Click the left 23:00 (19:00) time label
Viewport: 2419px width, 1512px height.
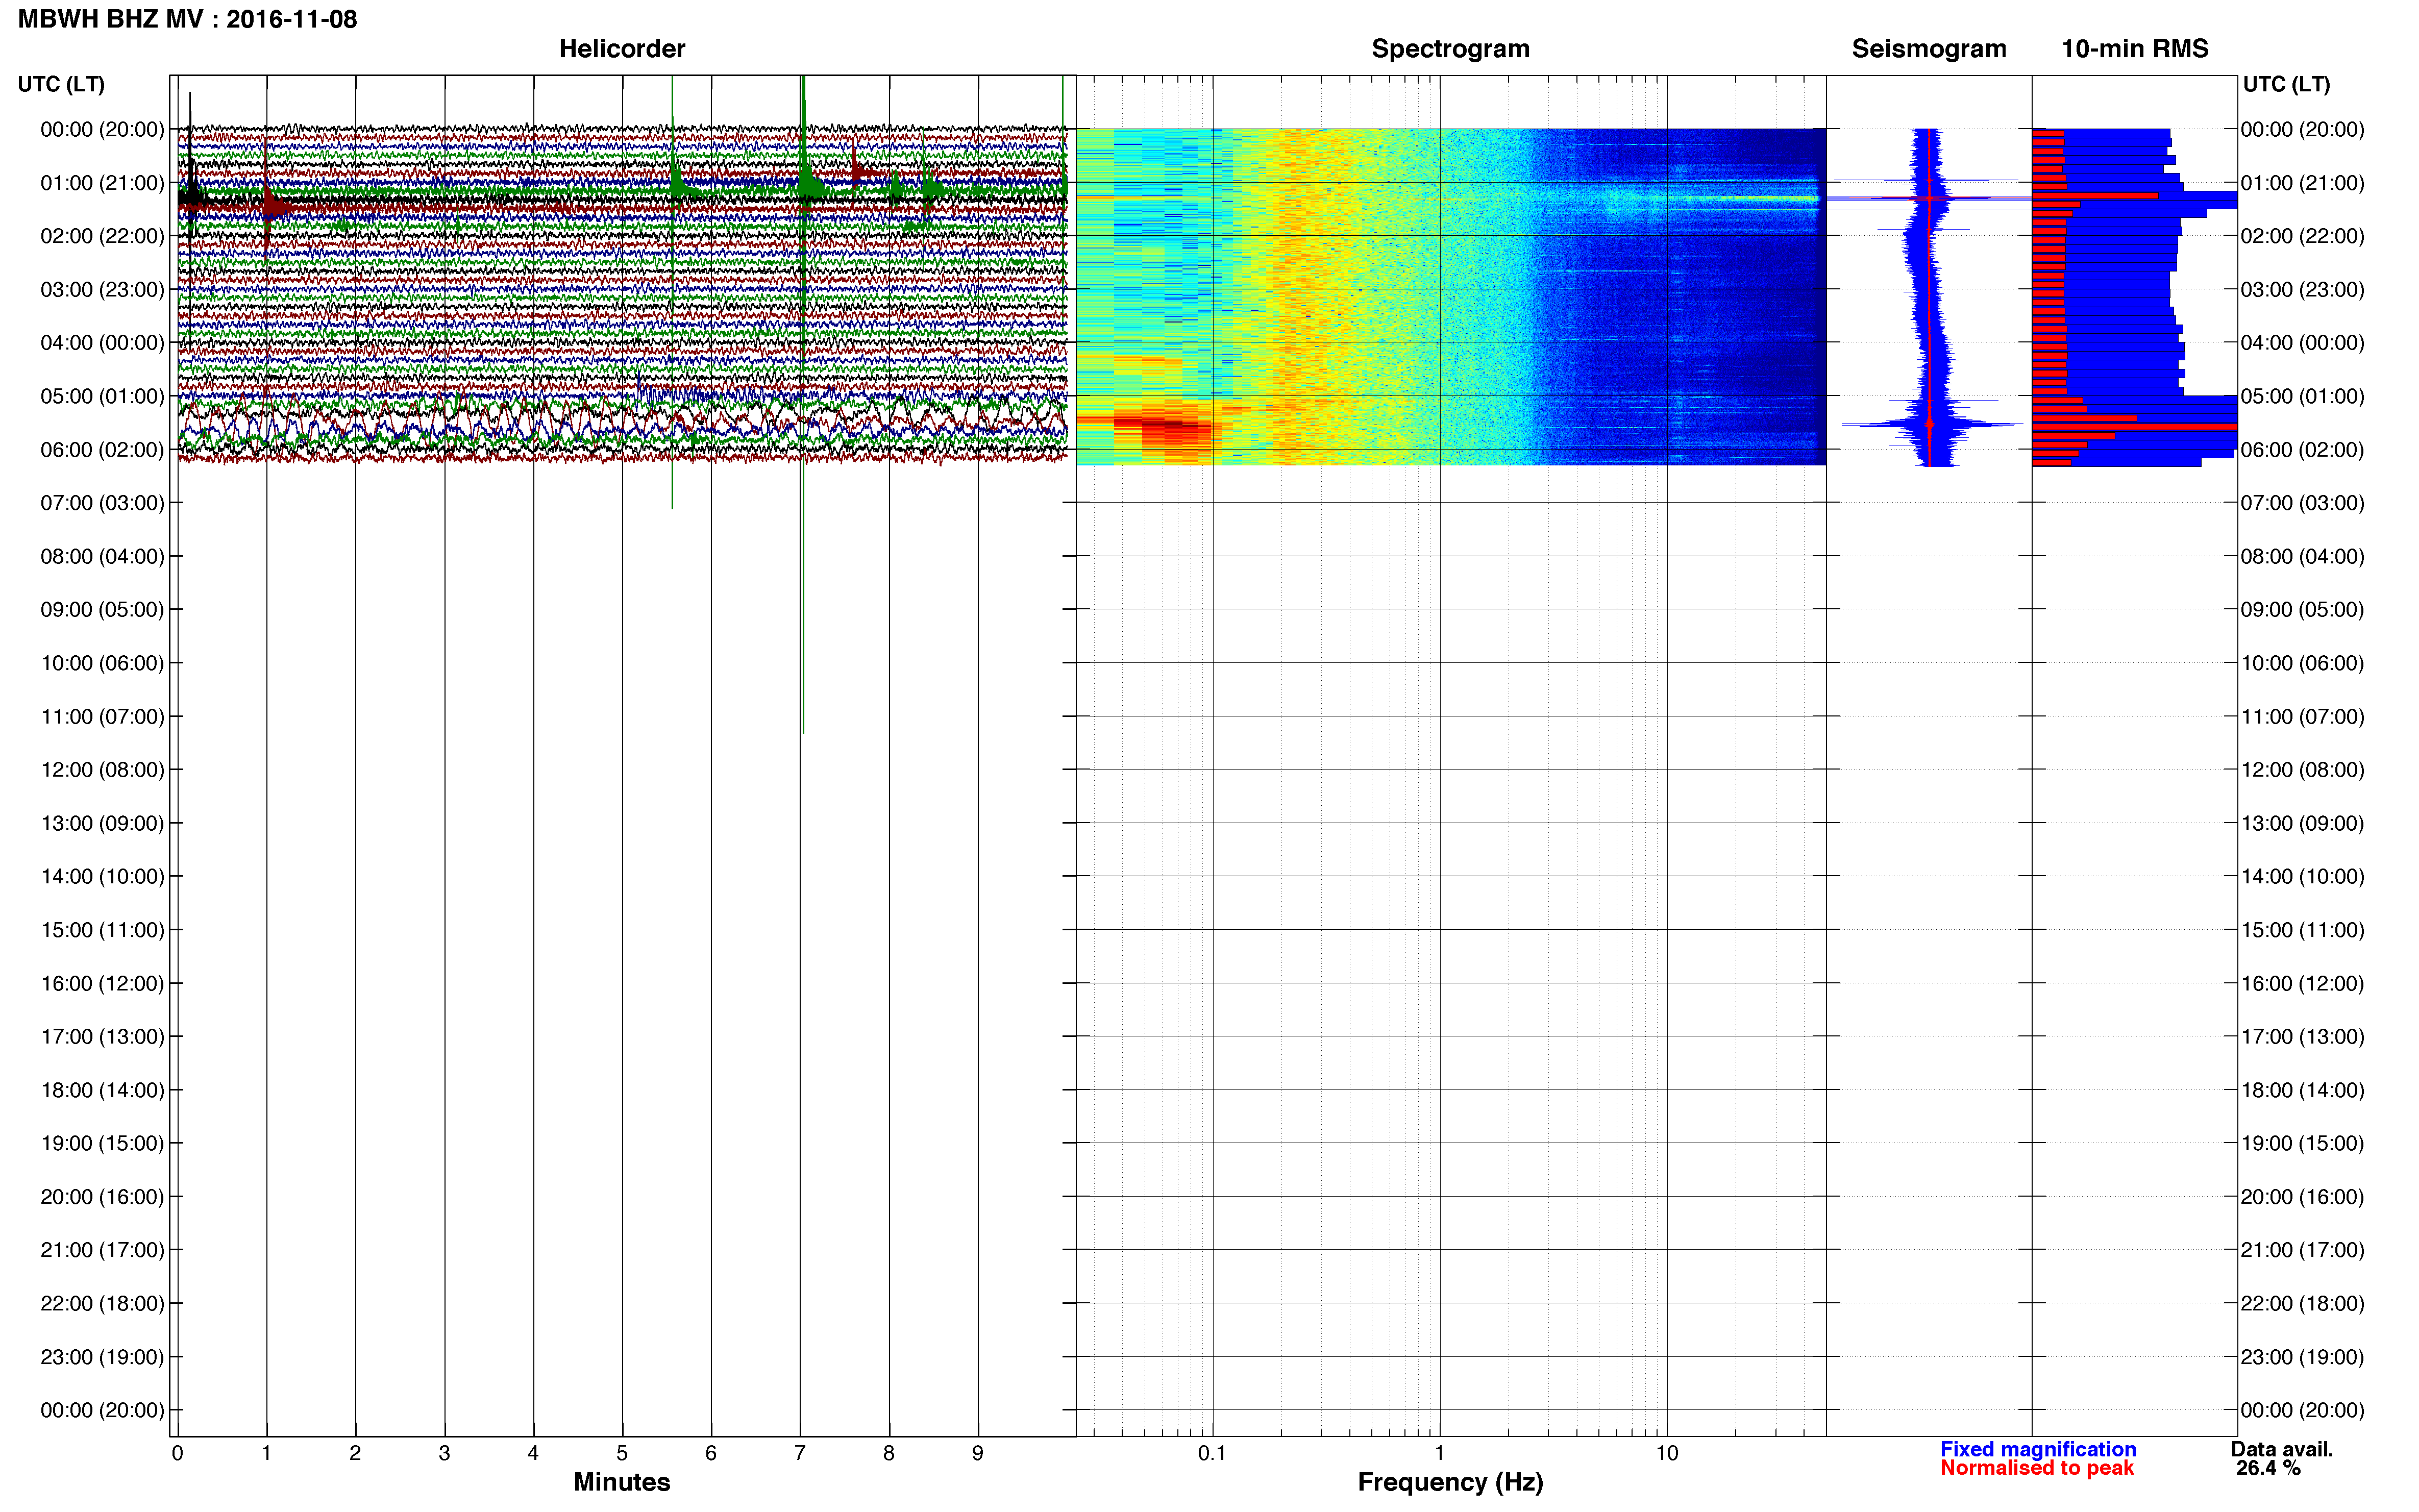(102, 1357)
